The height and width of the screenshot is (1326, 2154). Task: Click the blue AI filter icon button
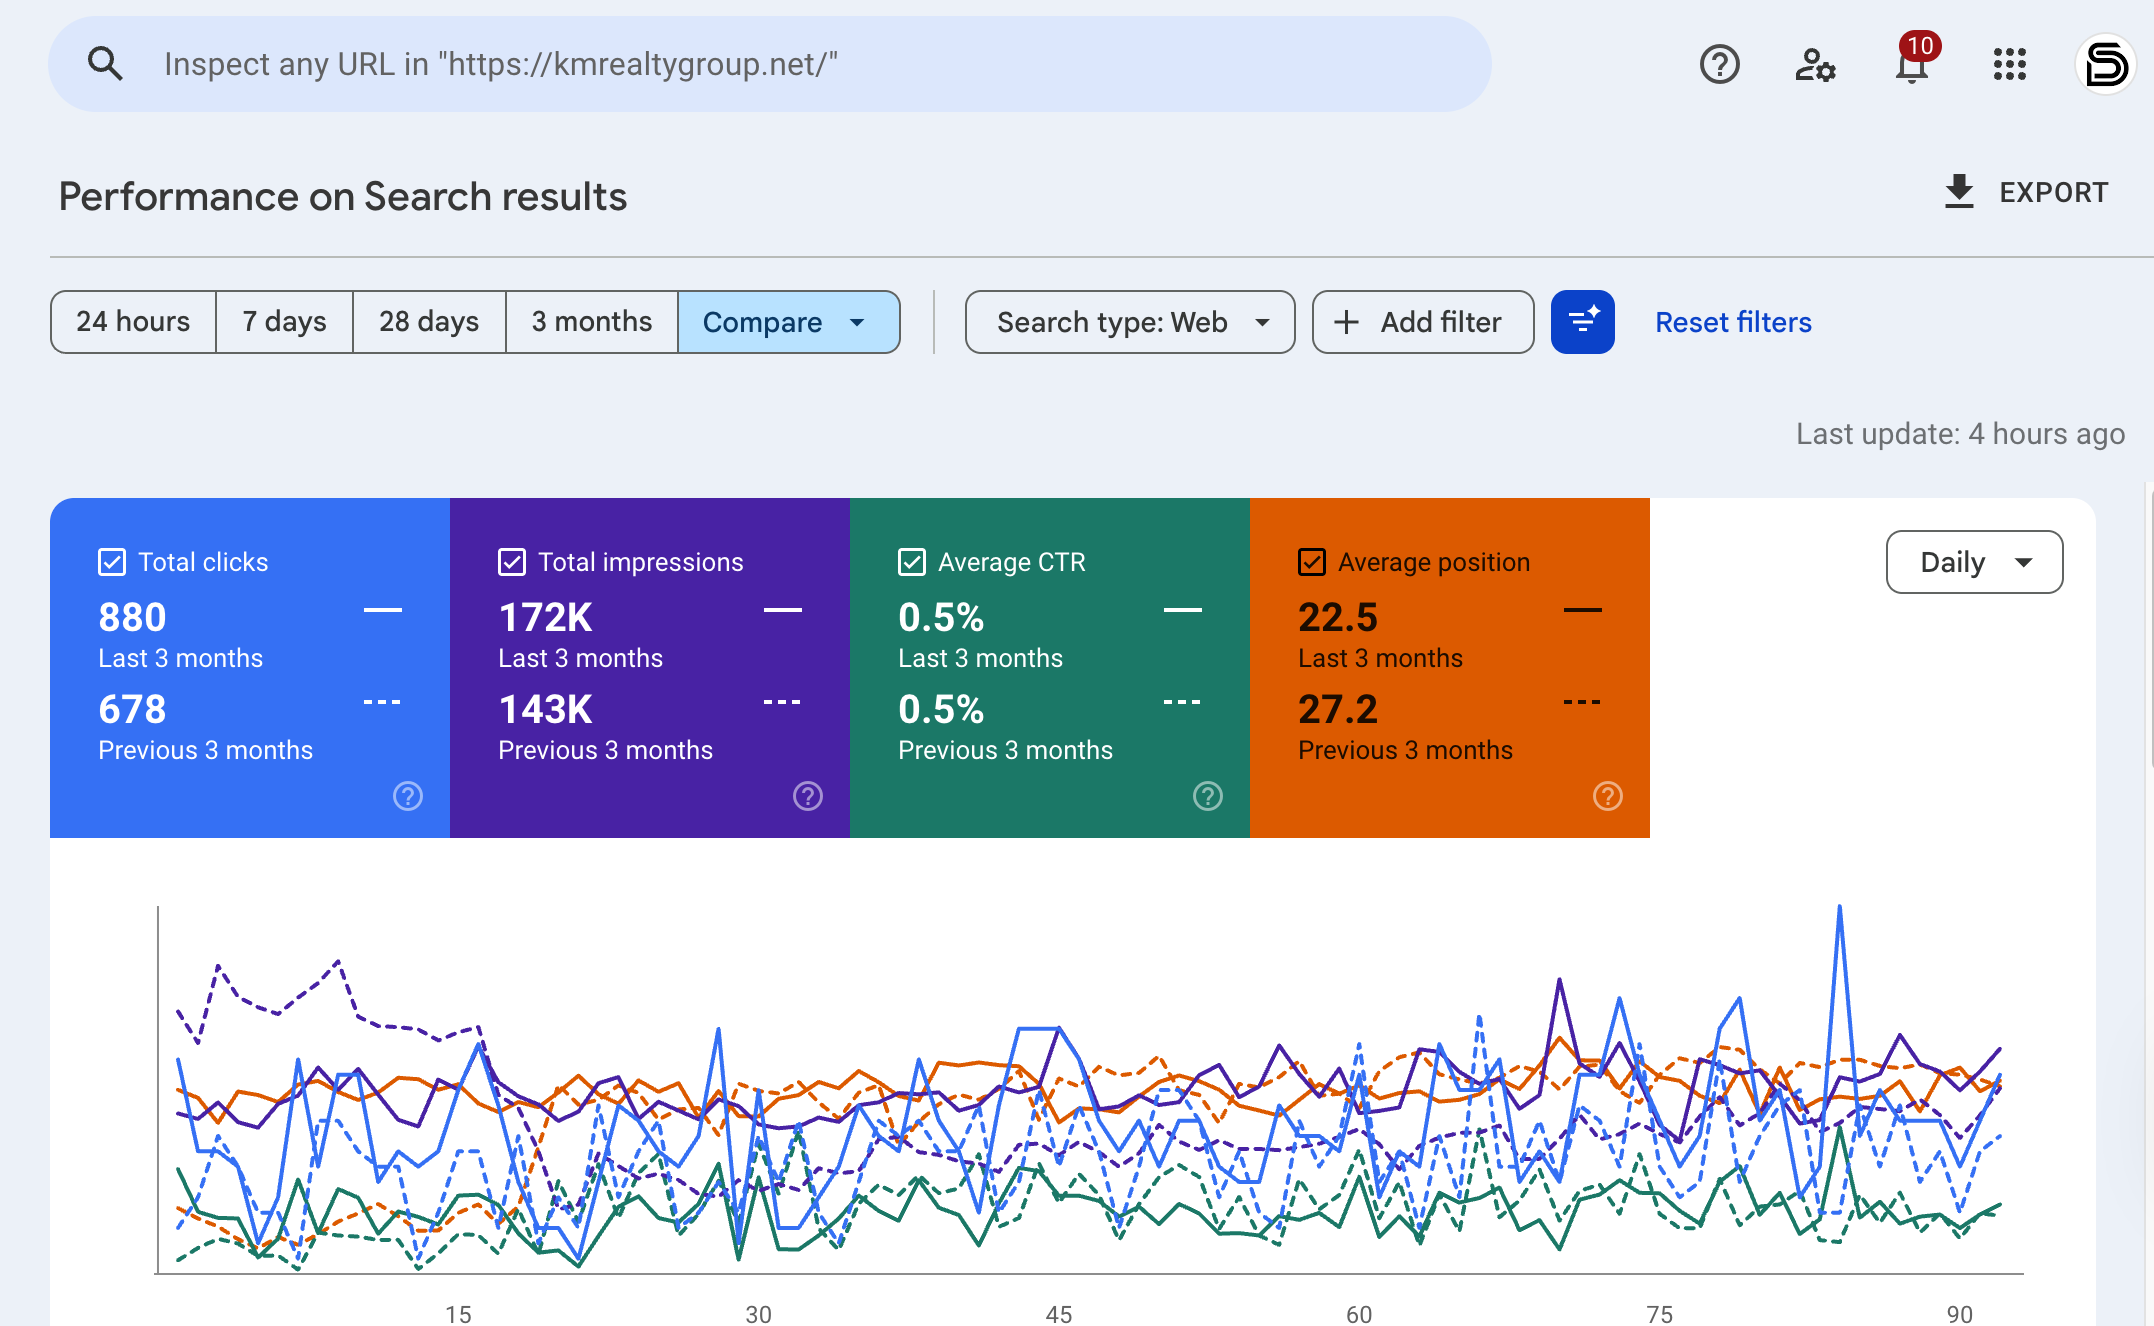pyautogui.click(x=1582, y=322)
